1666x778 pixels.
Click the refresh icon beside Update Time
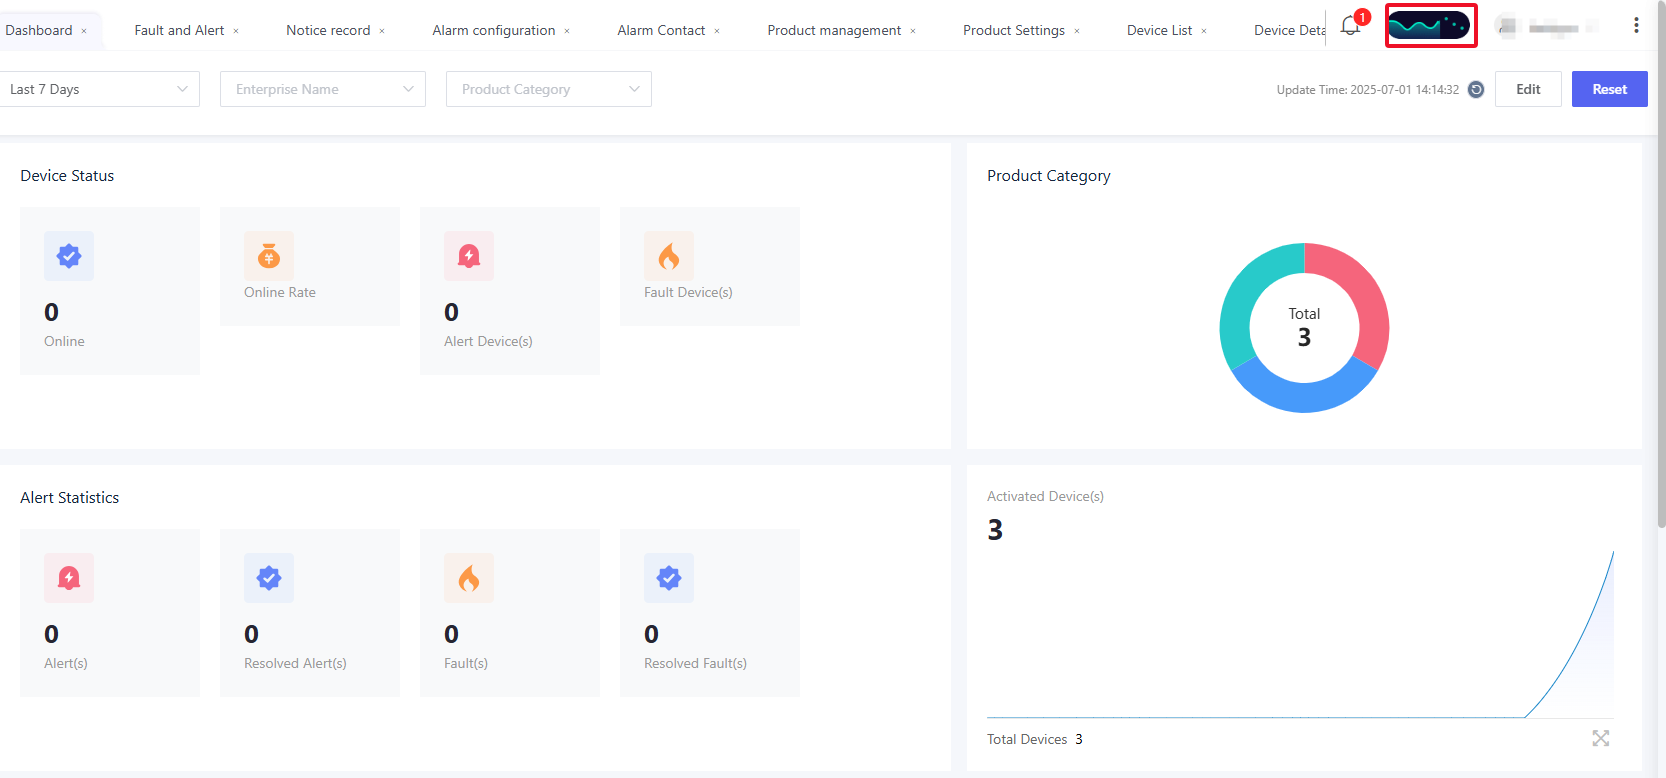[x=1476, y=90]
